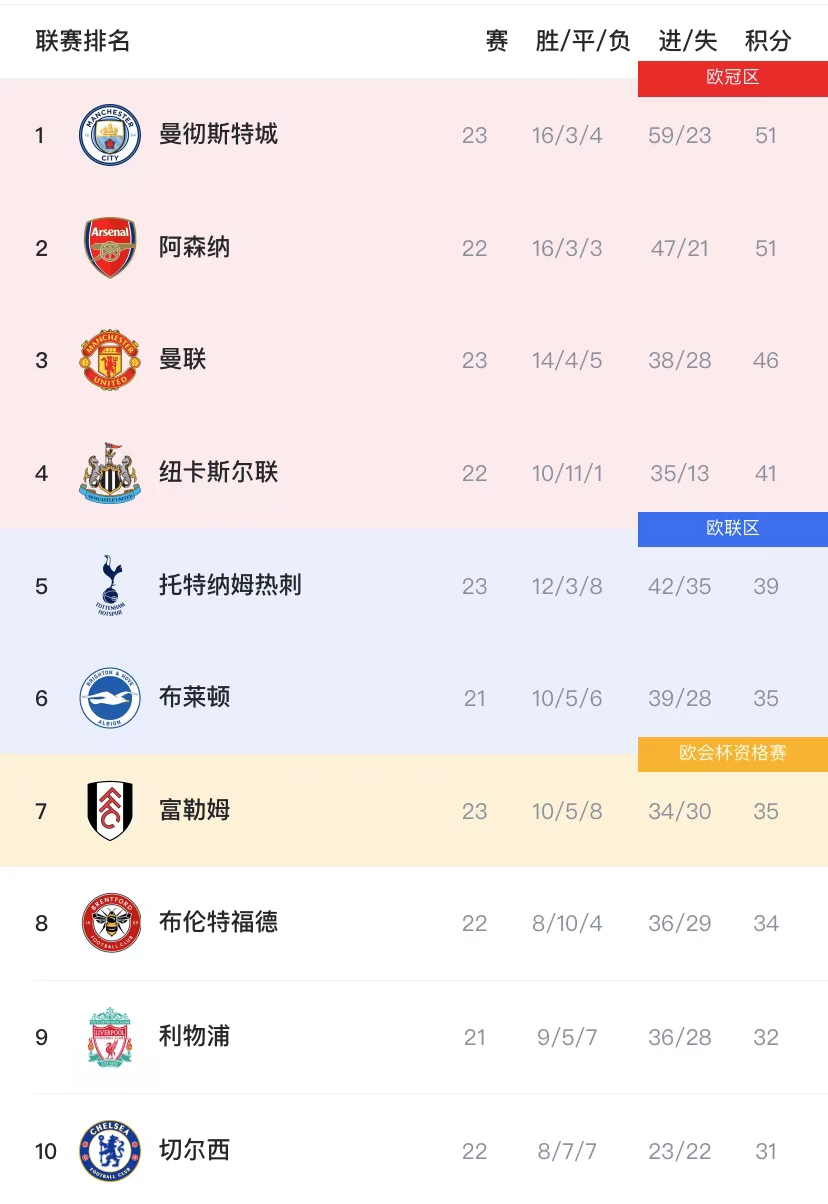Click the Manchester City club crest
The width and height of the screenshot is (828, 1204).
click(110, 135)
